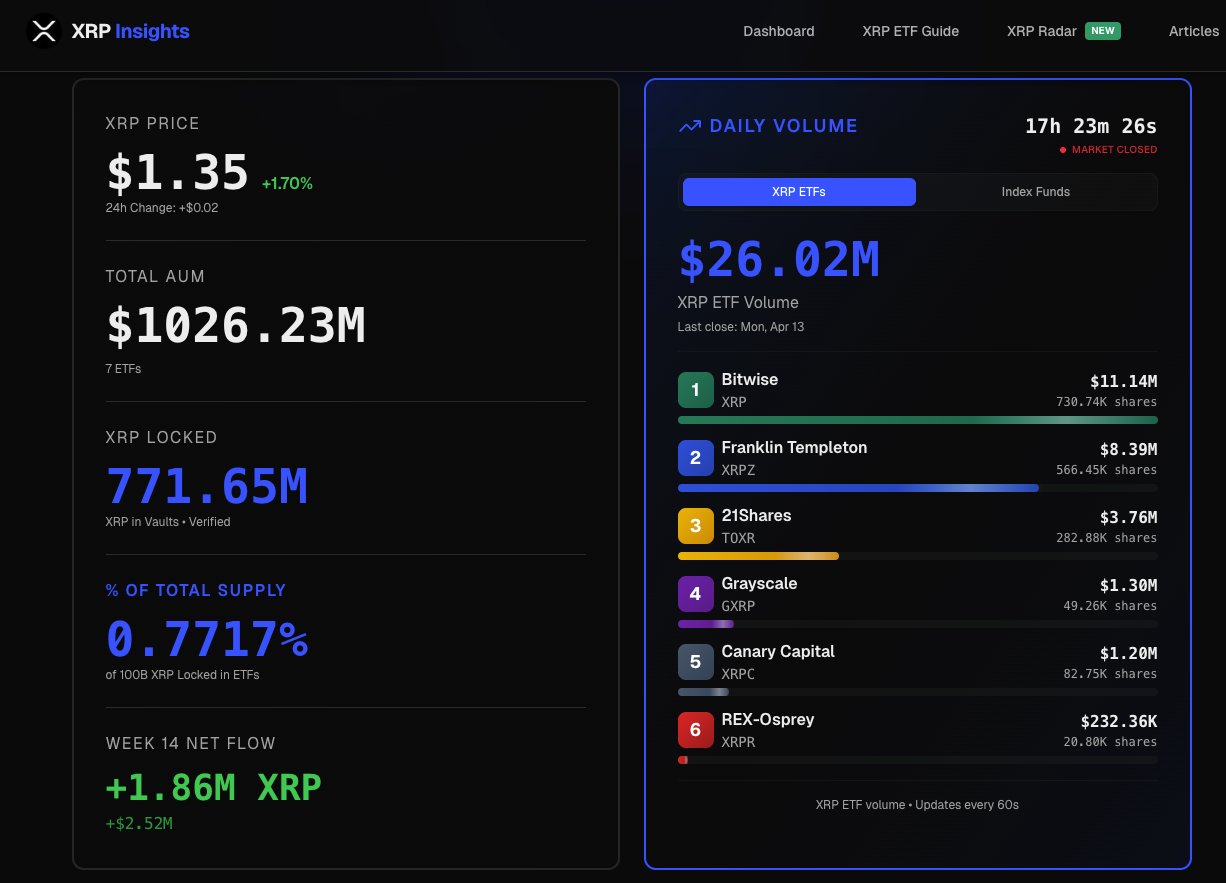Click the gray rank 5 Canary Capital badge

696,662
